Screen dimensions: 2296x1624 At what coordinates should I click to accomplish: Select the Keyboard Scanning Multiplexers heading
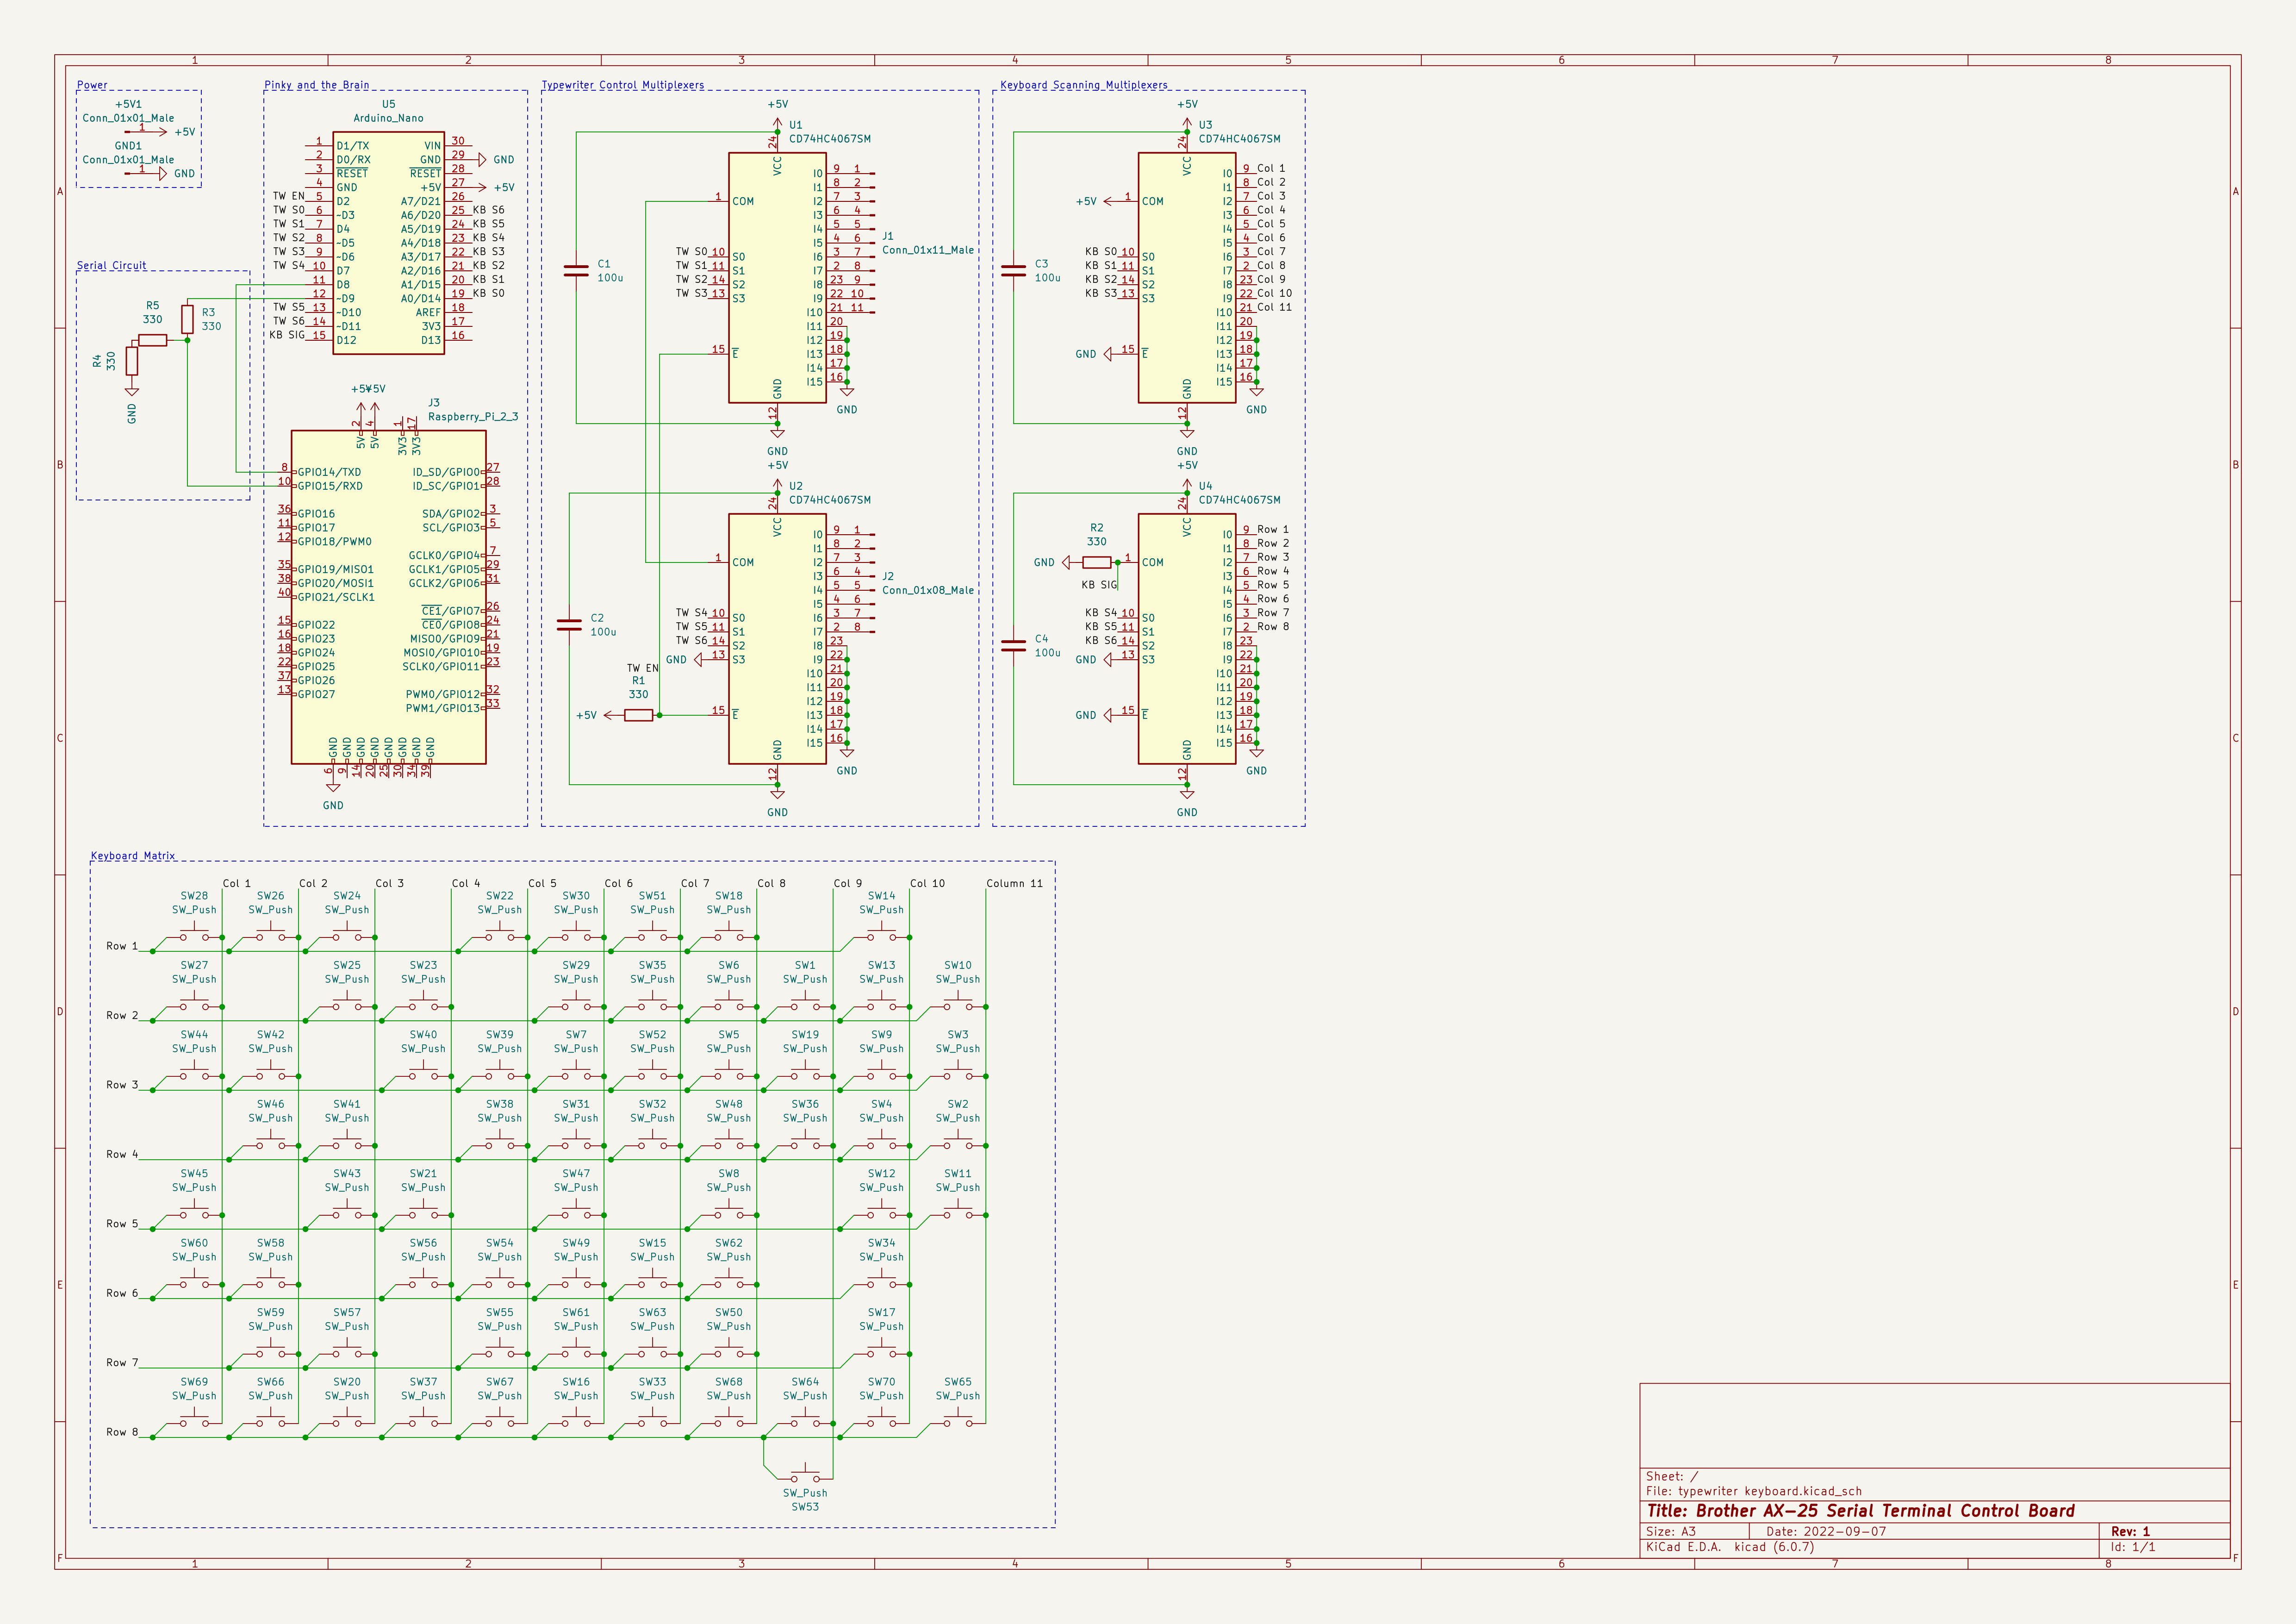point(1083,85)
